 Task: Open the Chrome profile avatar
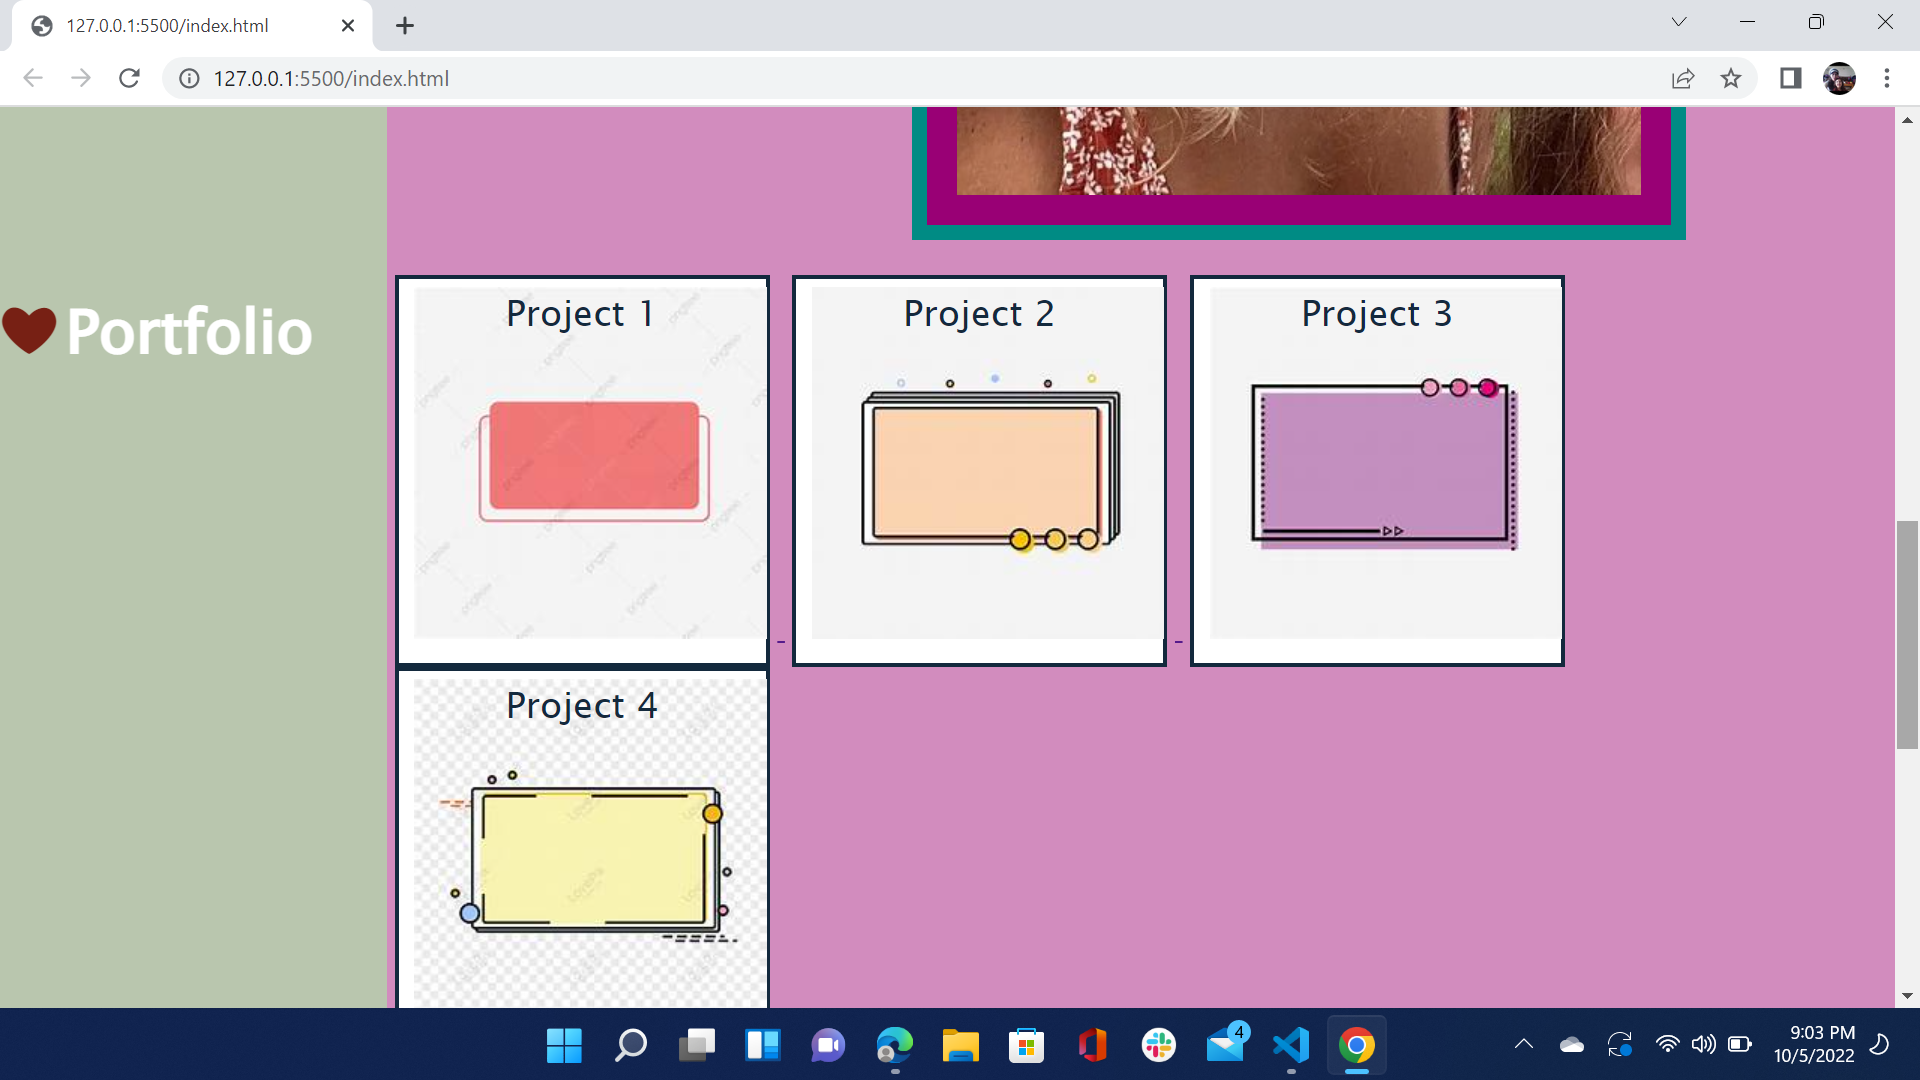pos(1839,78)
